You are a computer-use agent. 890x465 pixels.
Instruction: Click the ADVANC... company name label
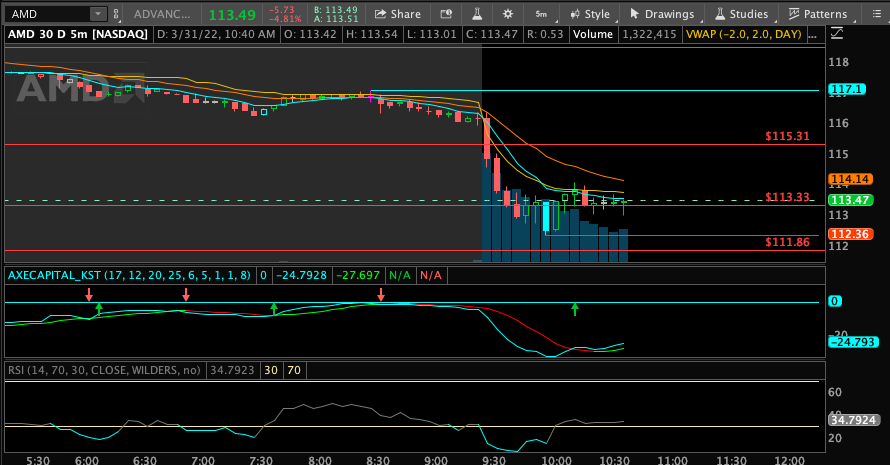[x=162, y=14]
